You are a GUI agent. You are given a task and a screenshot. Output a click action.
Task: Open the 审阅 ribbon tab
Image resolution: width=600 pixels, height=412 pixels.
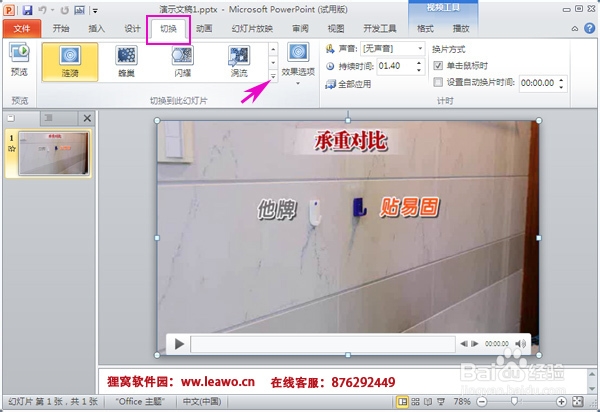[300, 28]
